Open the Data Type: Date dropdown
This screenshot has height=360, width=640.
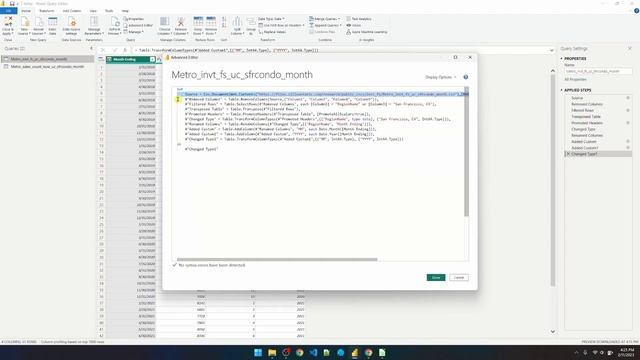click(271, 19)
